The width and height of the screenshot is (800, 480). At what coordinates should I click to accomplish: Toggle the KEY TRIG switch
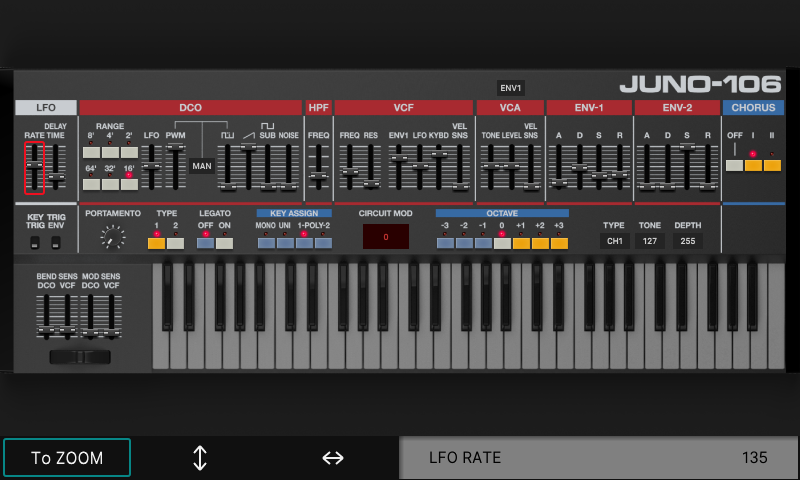[35, 243]
